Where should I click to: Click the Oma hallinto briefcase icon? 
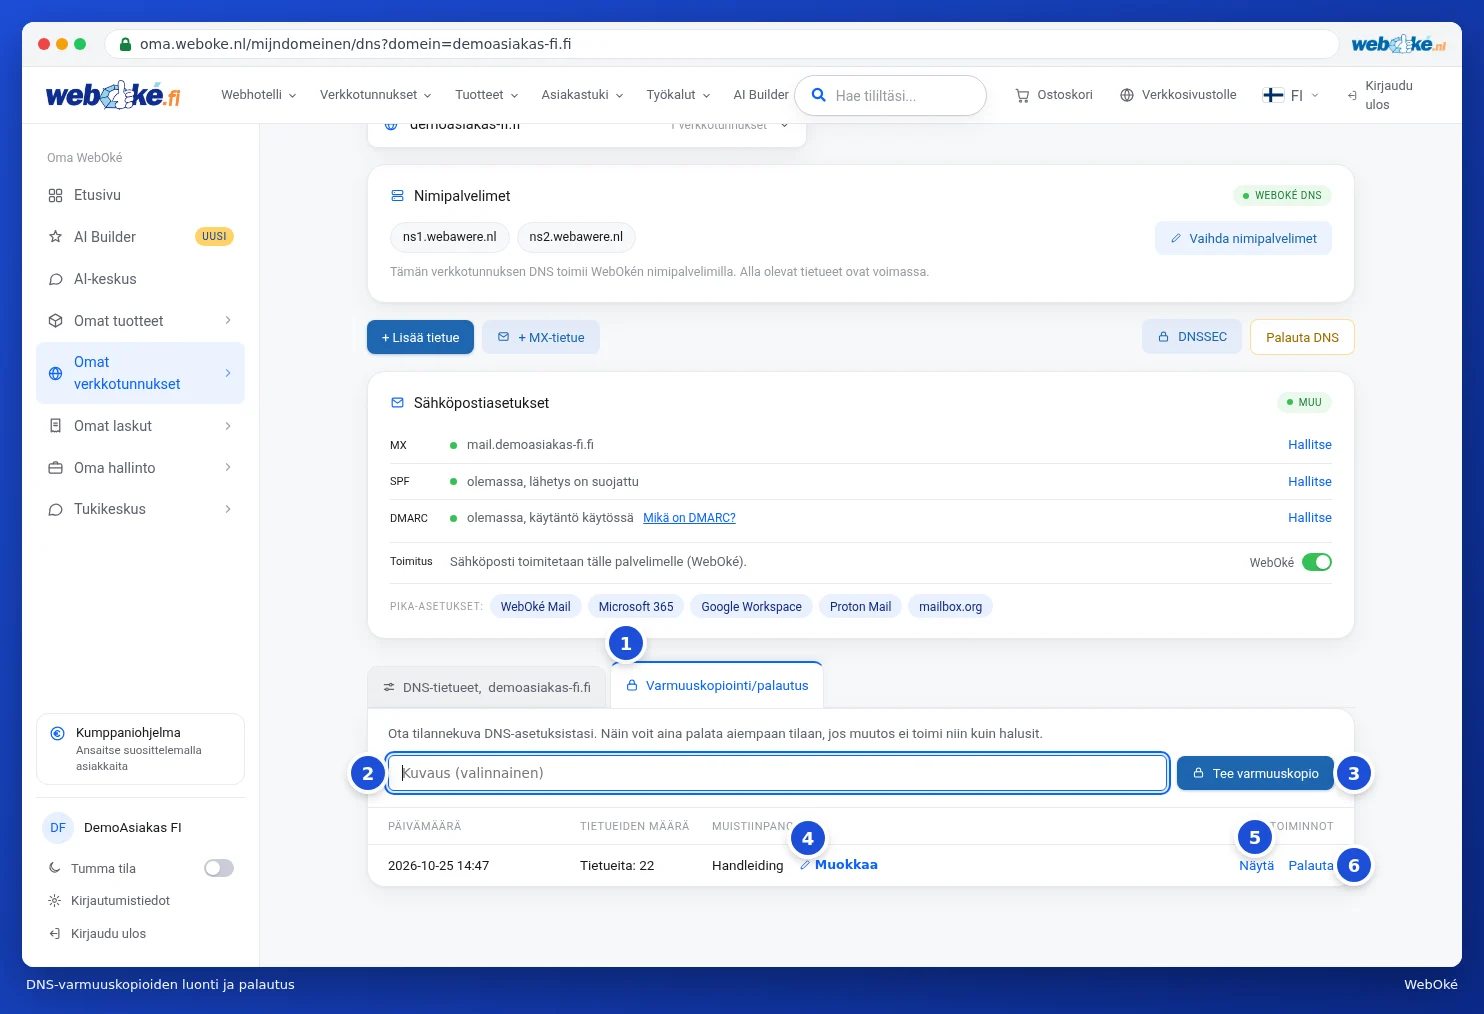coord(56,468)
